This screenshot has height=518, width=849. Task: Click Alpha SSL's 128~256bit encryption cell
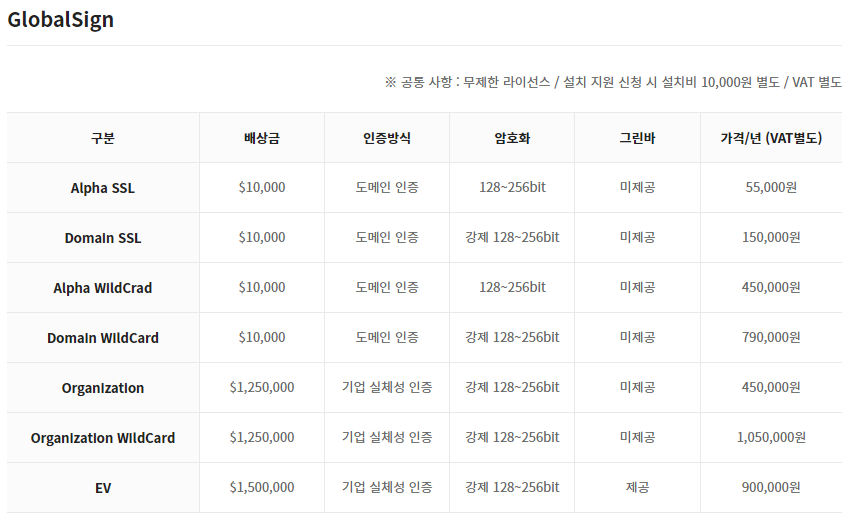pos(512,187)
